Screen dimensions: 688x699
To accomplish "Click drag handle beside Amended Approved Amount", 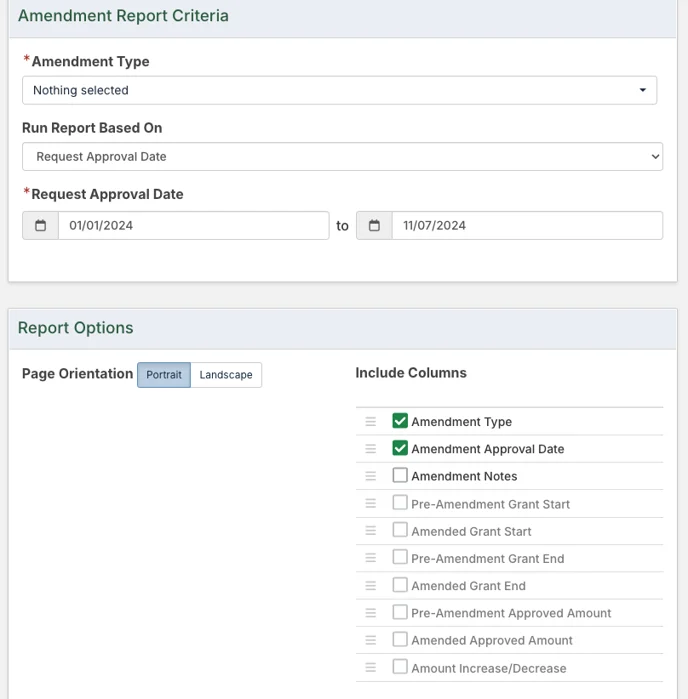I will pyautogui.click(x=371, y=640).
